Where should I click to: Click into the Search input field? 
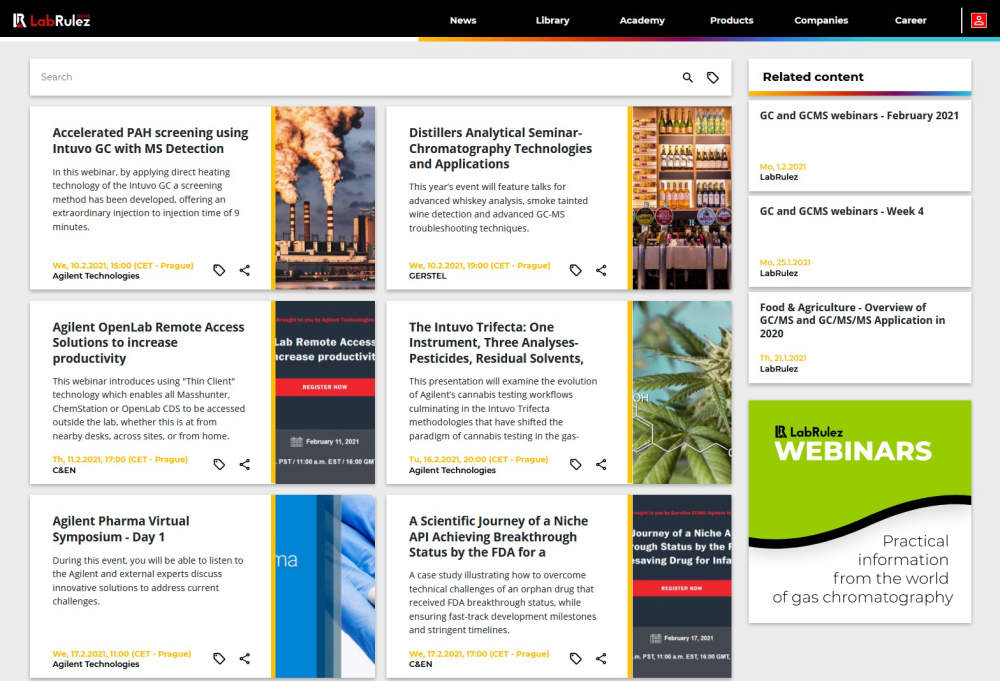tap(354, 77)
